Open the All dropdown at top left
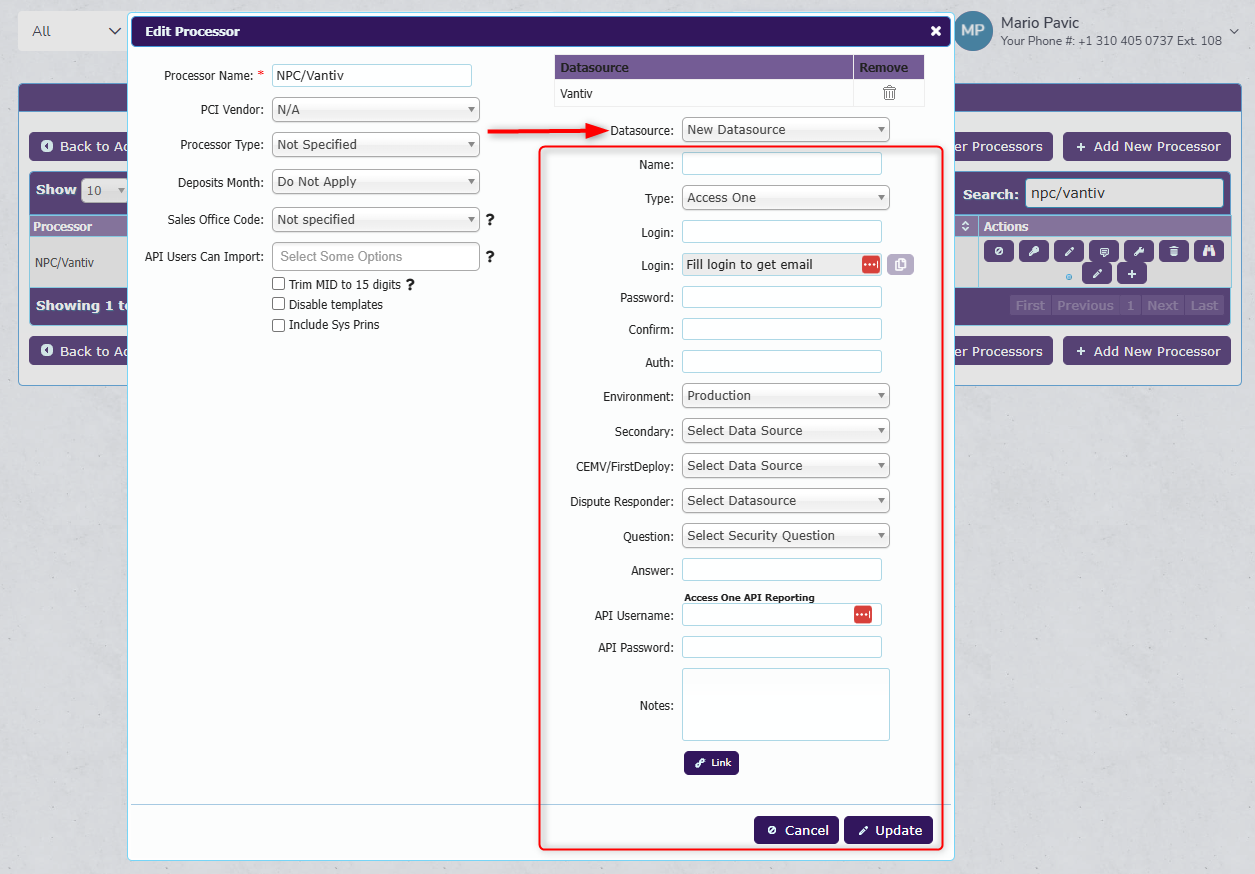 [x=75, y=31]
